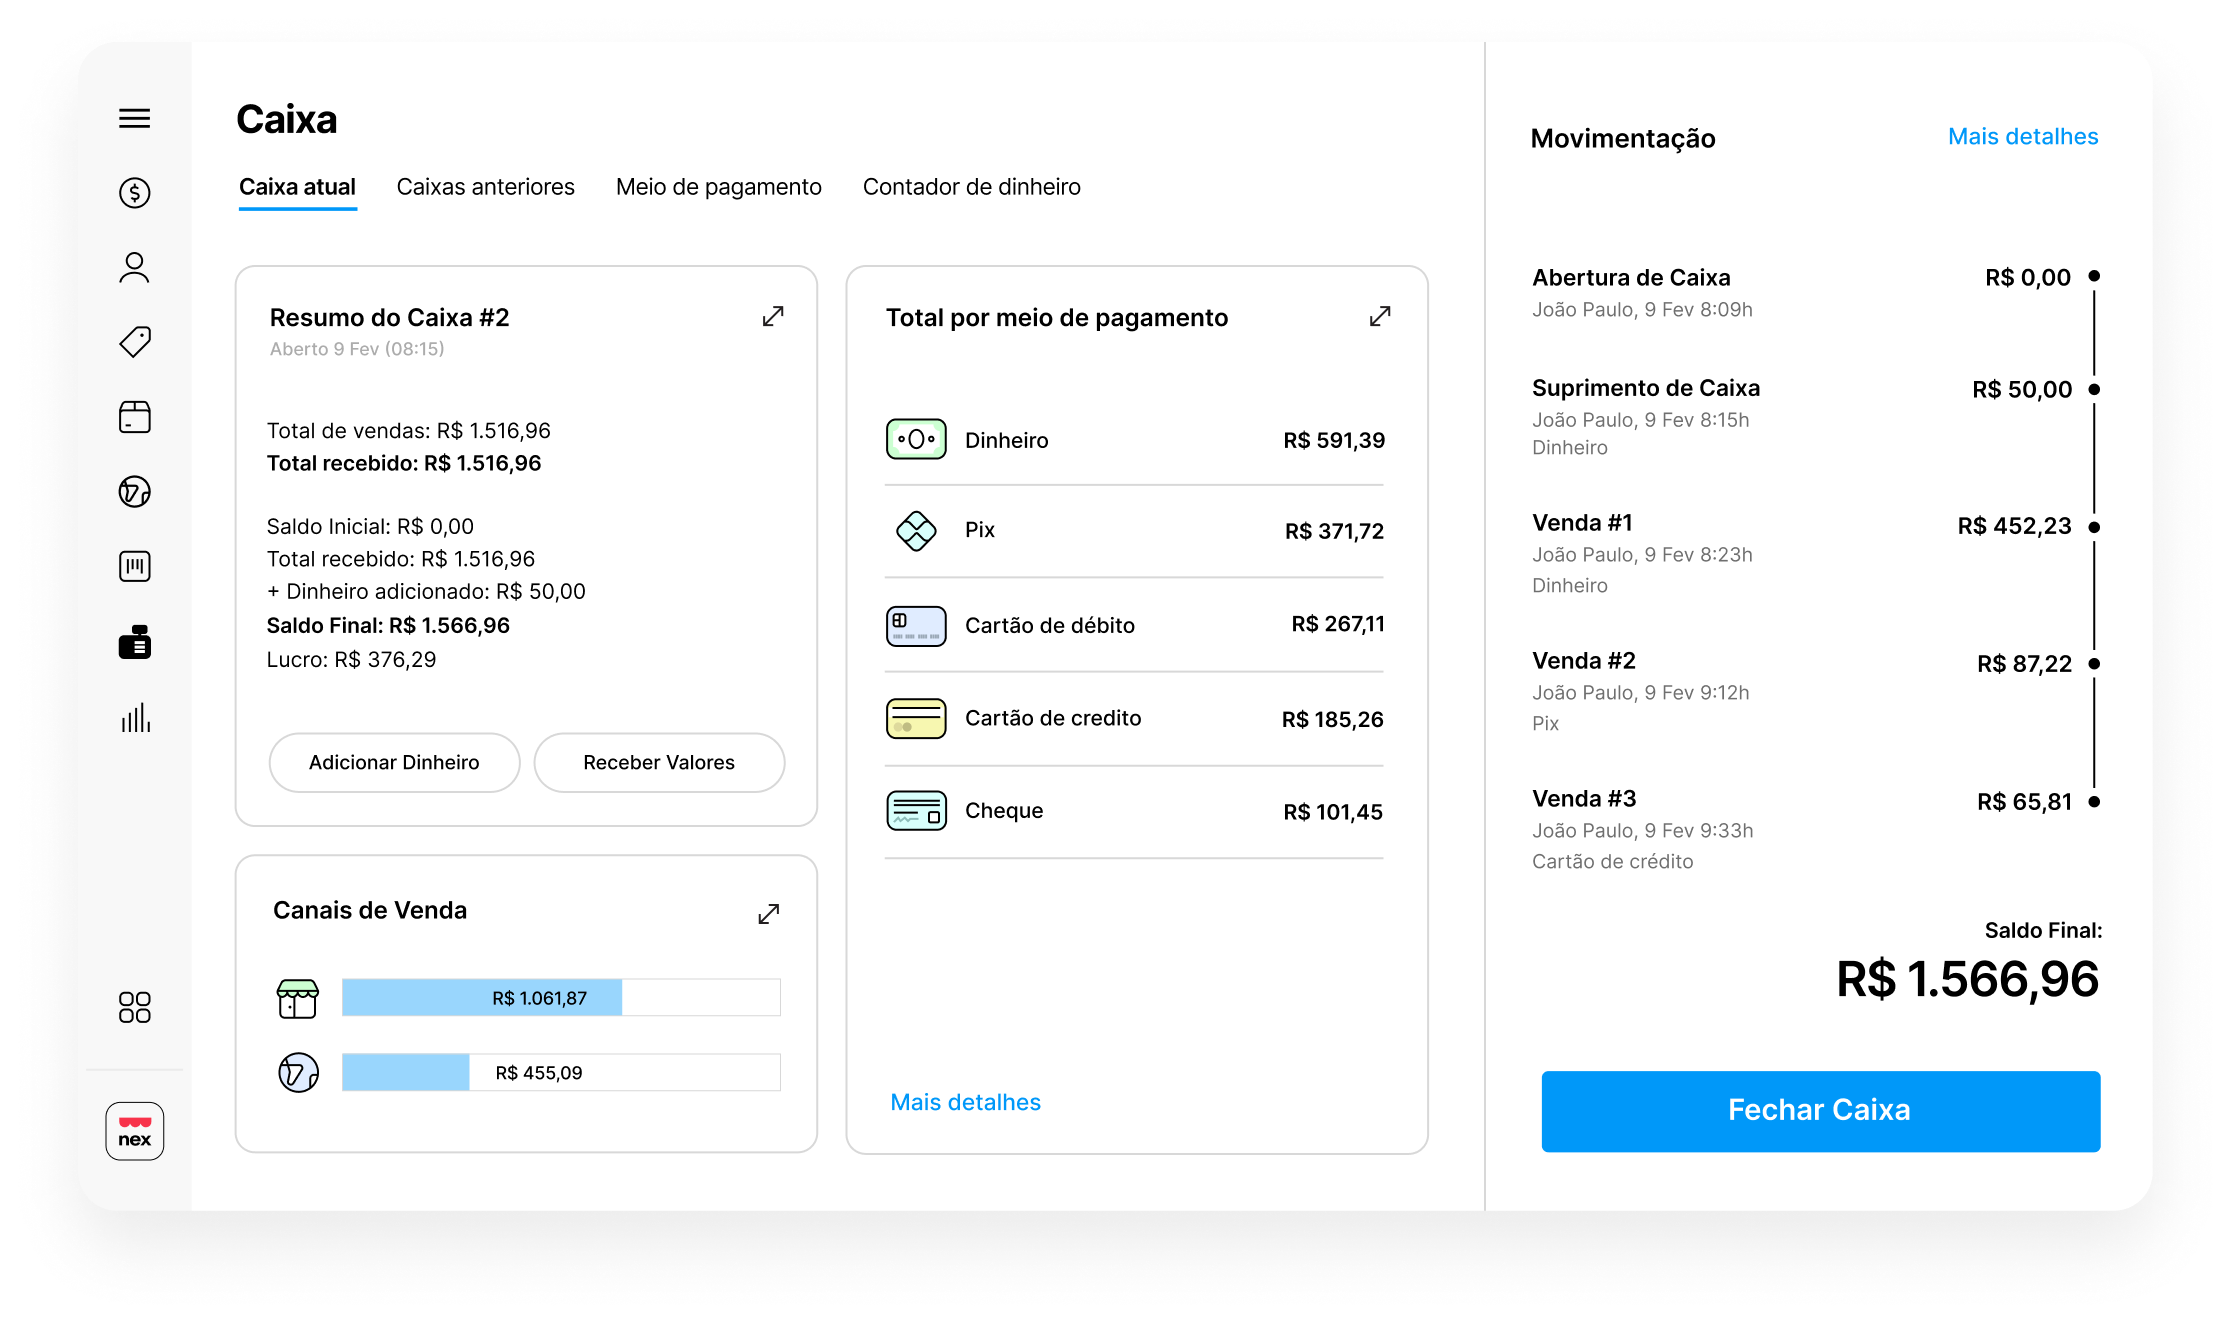Open the Contador de dinheiro tab

pyautogui.click(x=971, y=187)
